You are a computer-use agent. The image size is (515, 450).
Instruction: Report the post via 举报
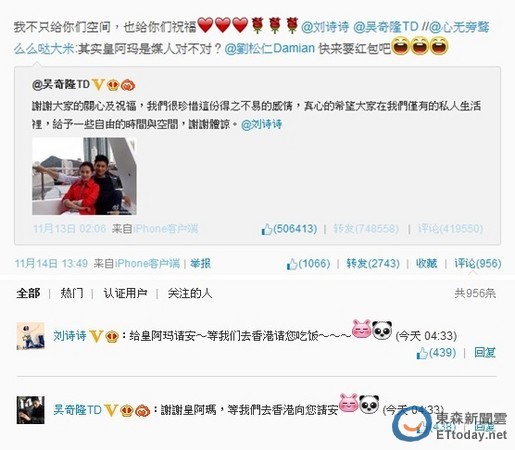pyautogui.click(x=200, y=264)
